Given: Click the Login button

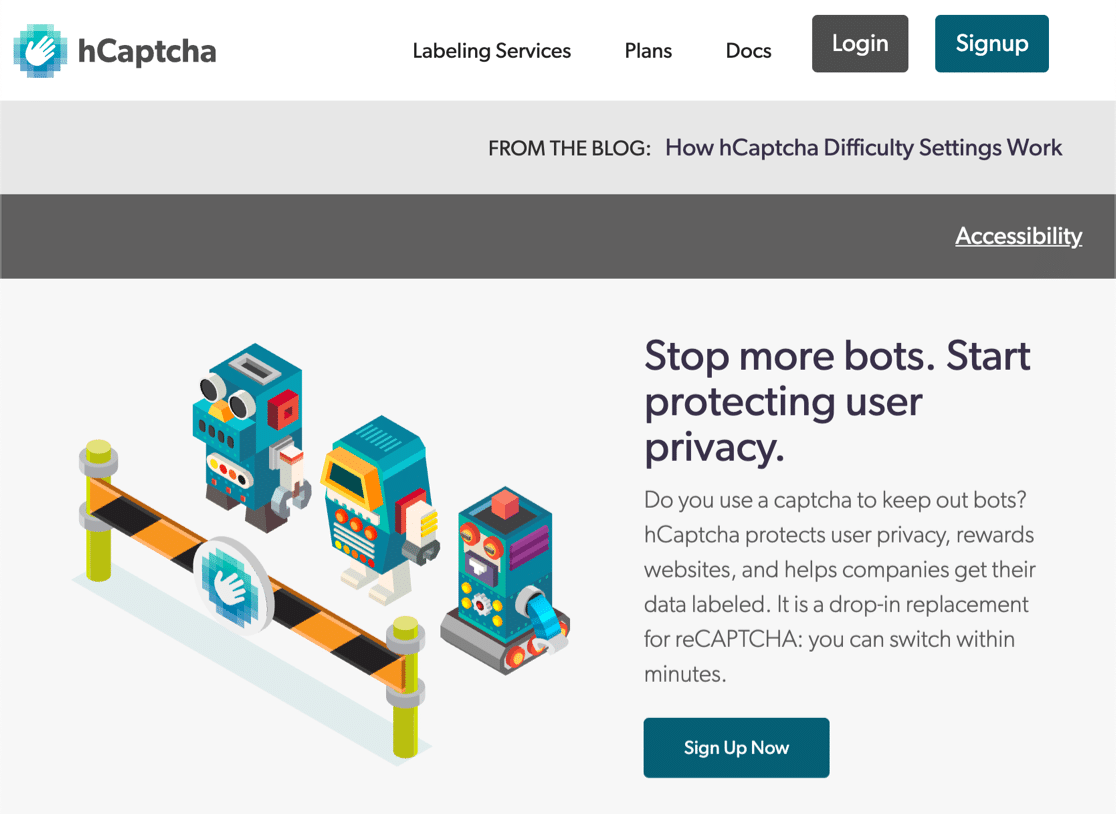Looking at the screenshot, I should tap(860, 43).
